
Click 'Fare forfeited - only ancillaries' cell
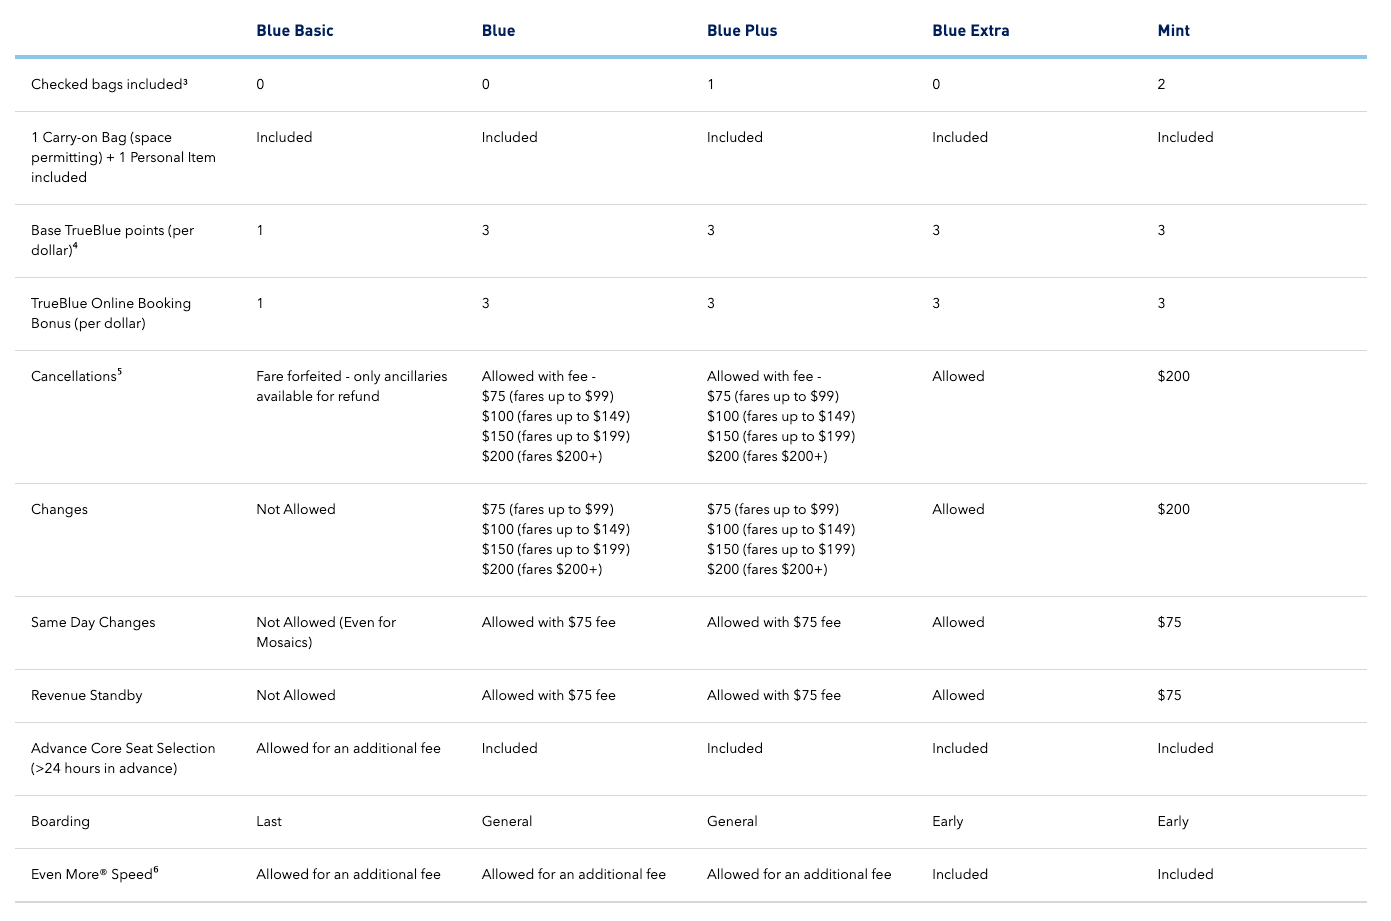point(352,386)
